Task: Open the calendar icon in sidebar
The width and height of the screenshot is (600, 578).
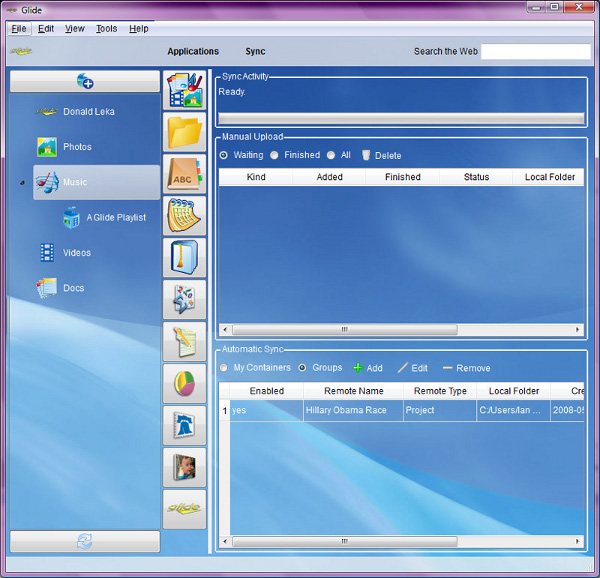Action: 184,216
